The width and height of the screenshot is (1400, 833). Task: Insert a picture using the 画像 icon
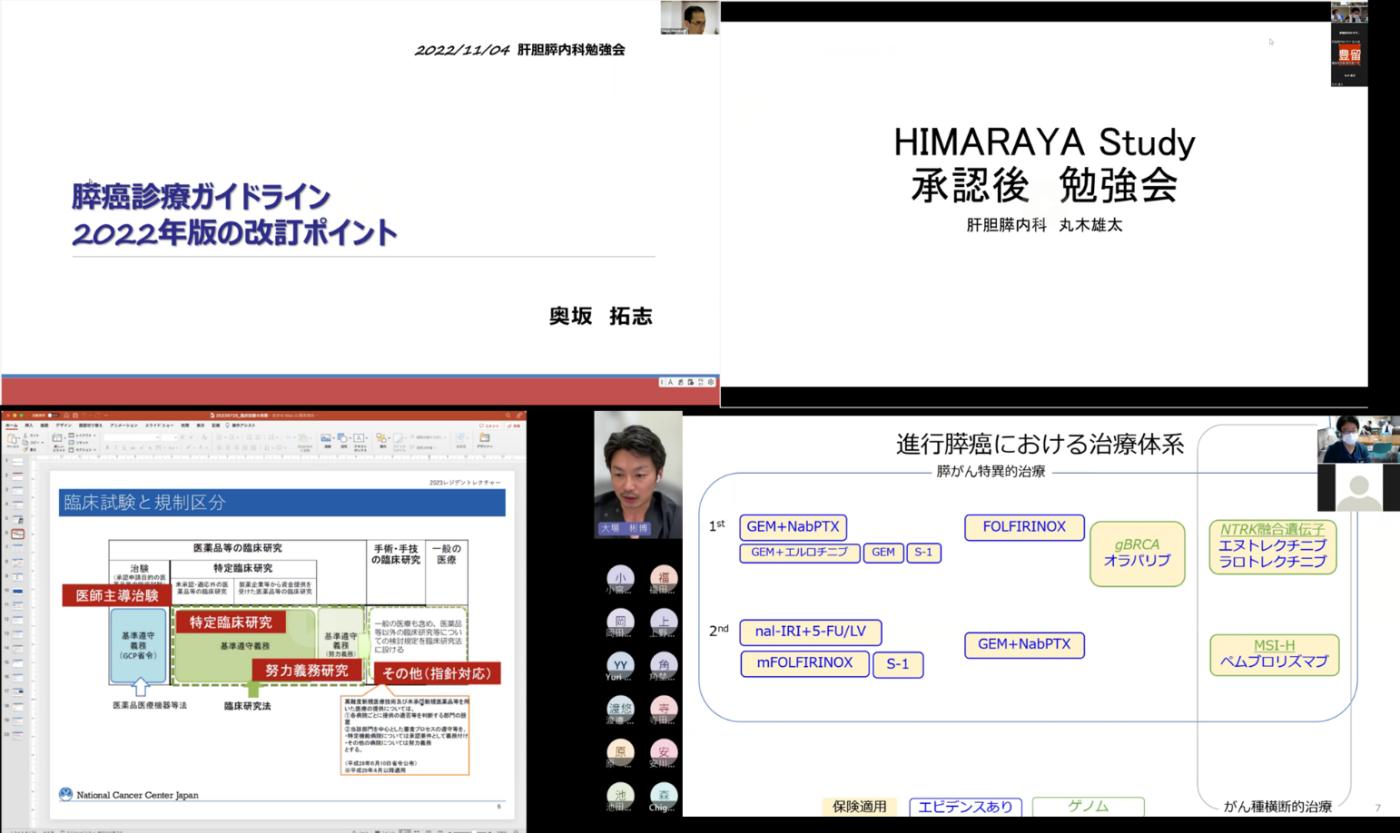point(326,439)
